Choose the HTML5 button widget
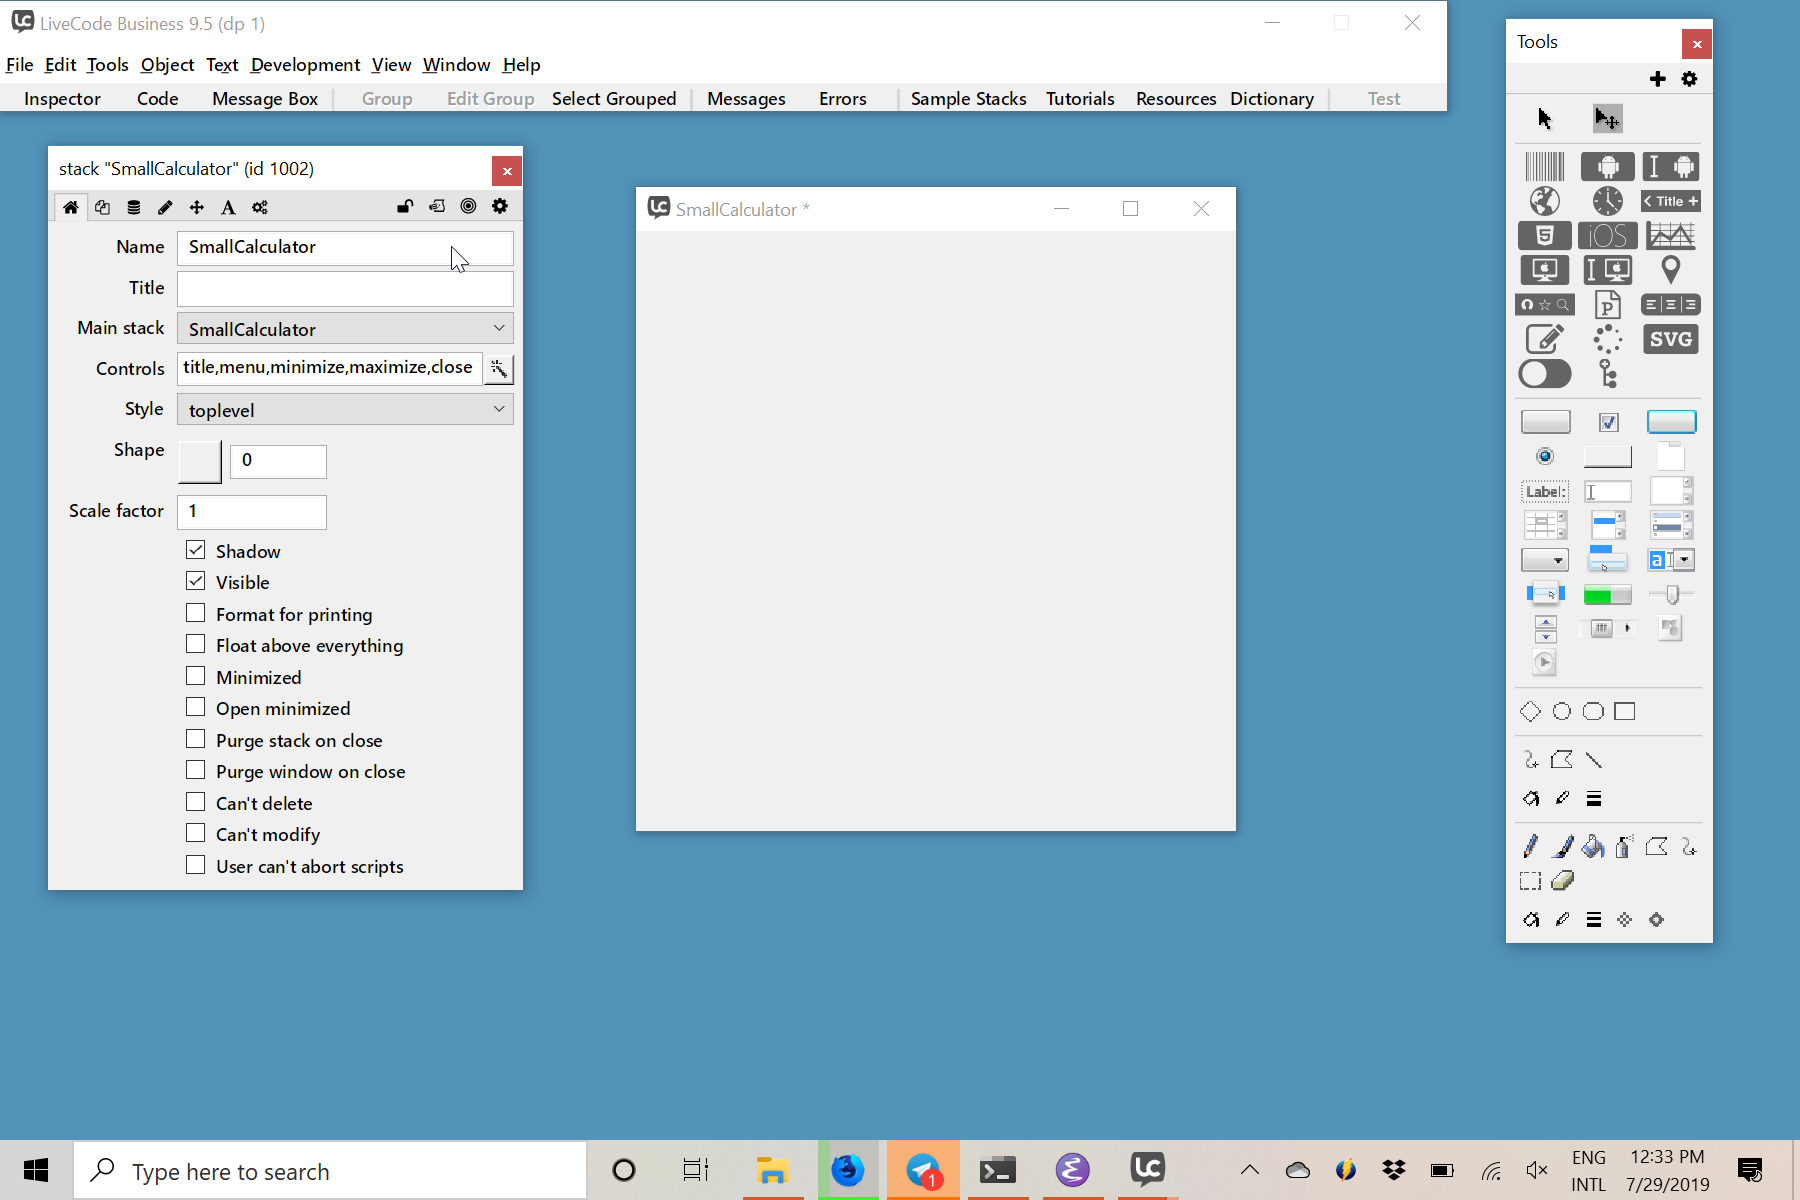1800x1200 pixels. click(1544, 236)
